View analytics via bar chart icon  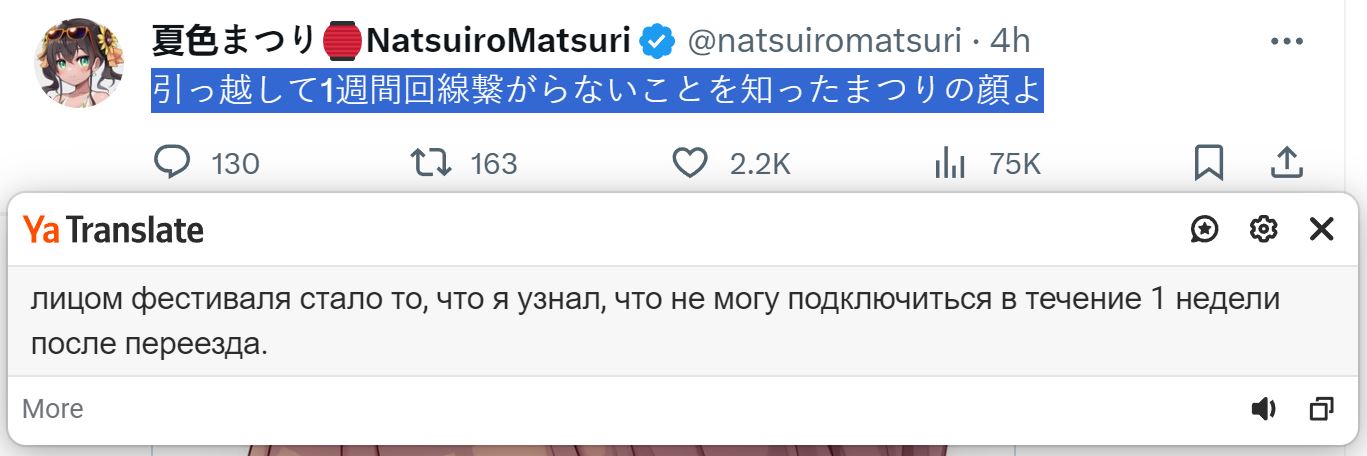949,163
